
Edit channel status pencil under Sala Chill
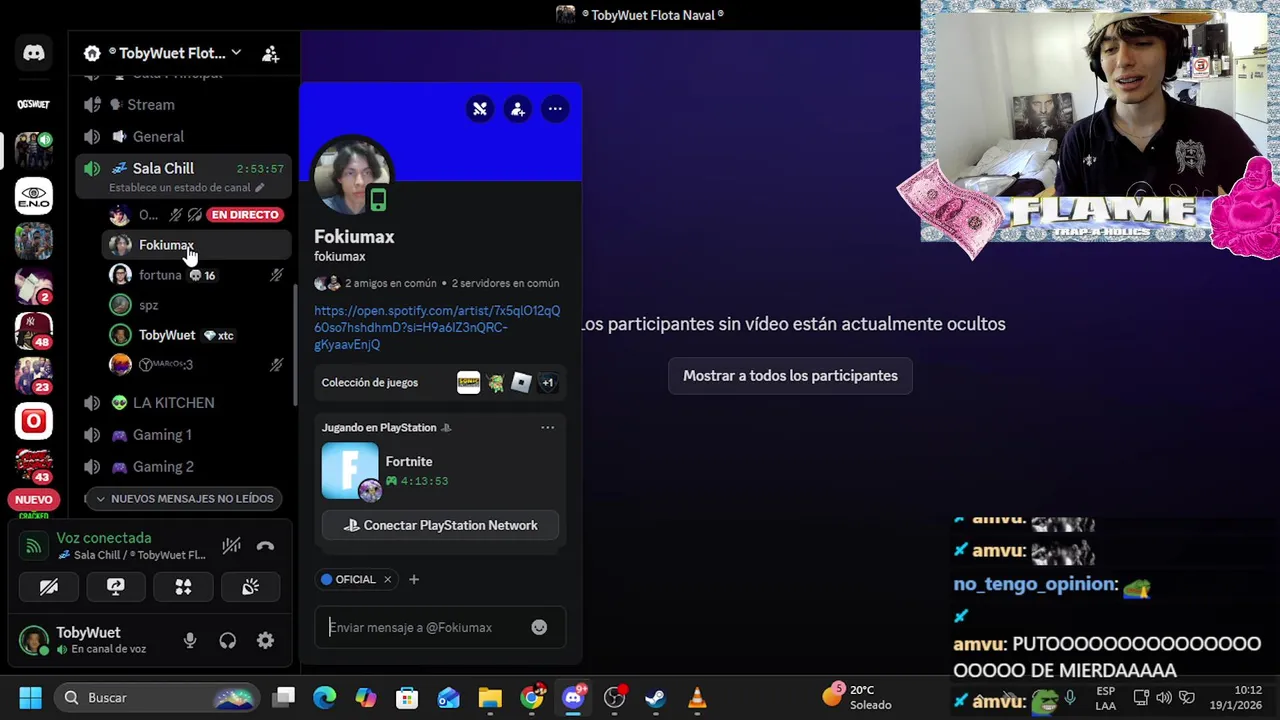[x=260, y=187]
